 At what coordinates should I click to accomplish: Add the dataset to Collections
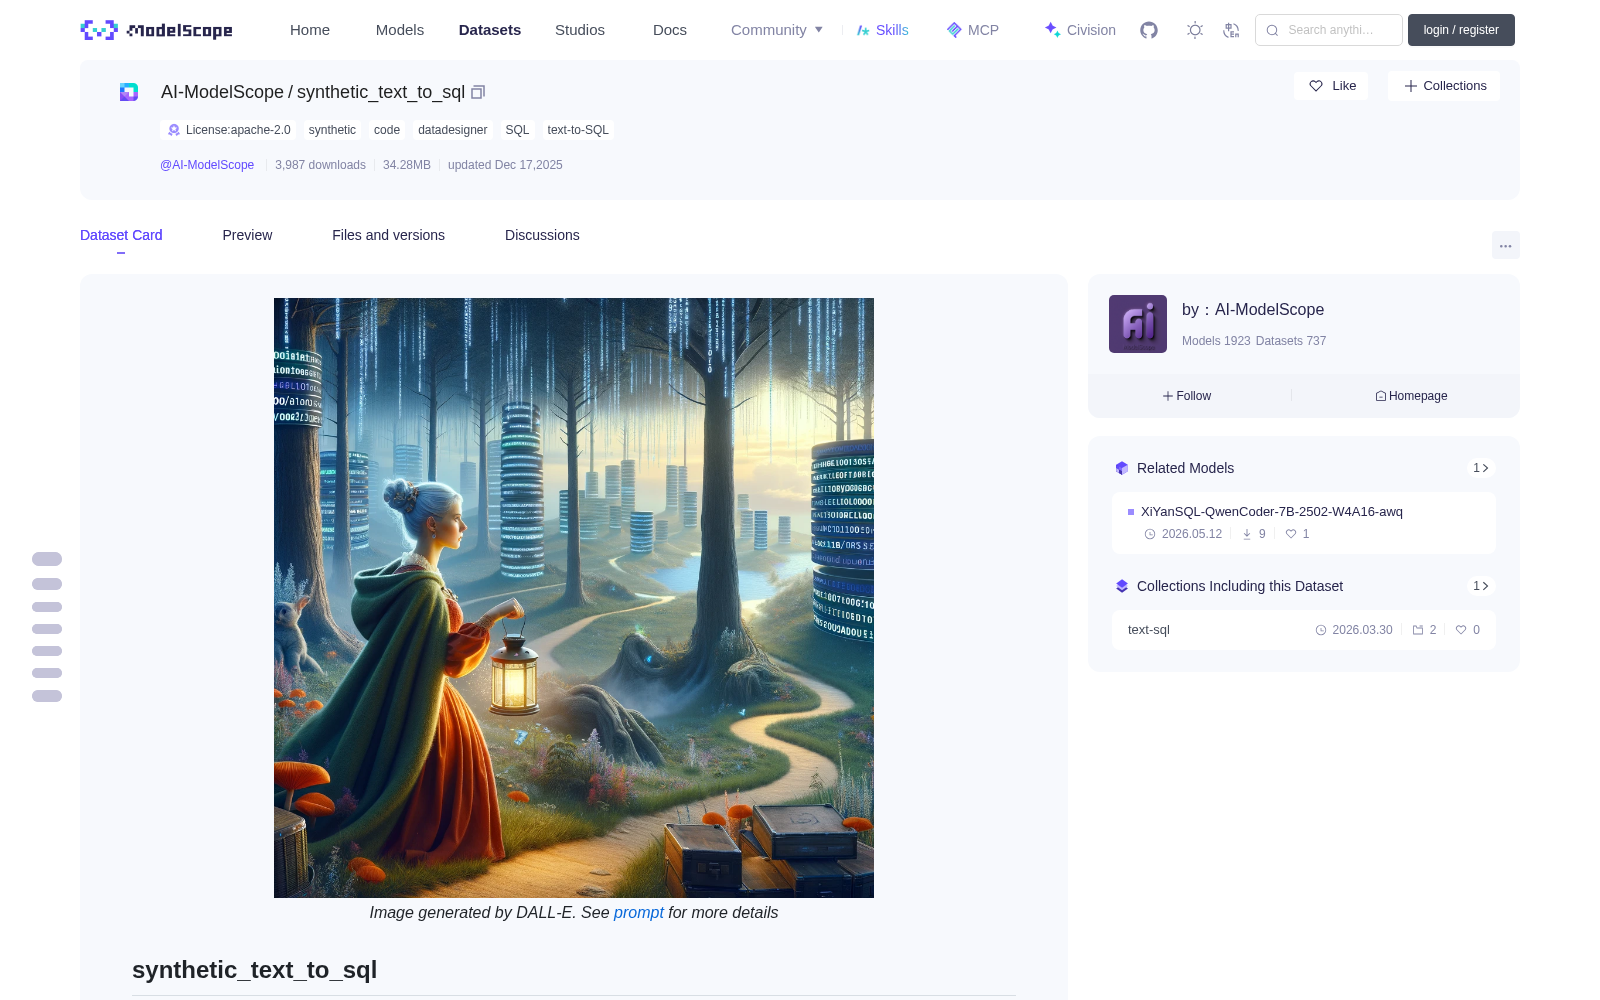click(1444, 86)
